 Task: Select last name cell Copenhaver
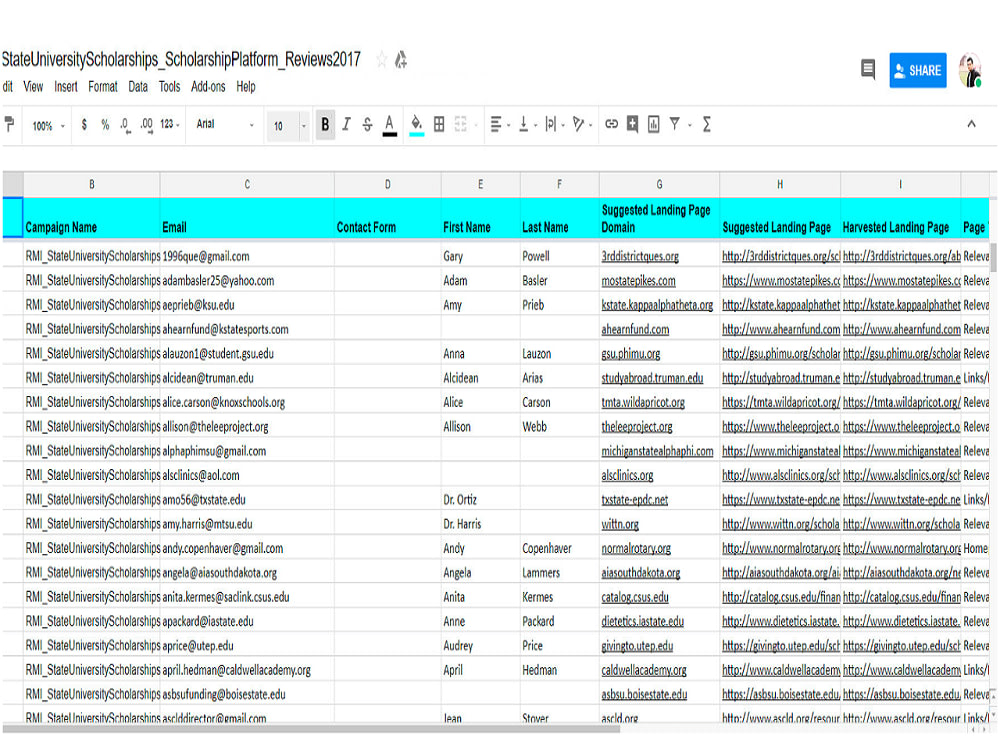click(x=559, y=548)
